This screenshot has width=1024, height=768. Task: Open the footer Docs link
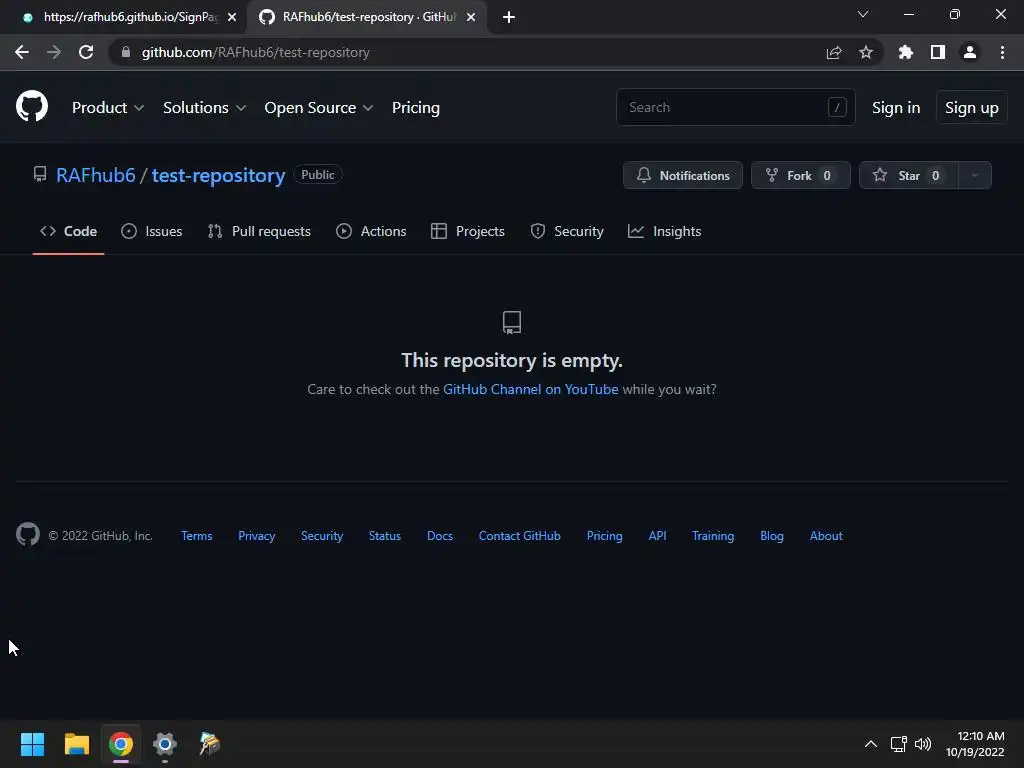[440, 536]
